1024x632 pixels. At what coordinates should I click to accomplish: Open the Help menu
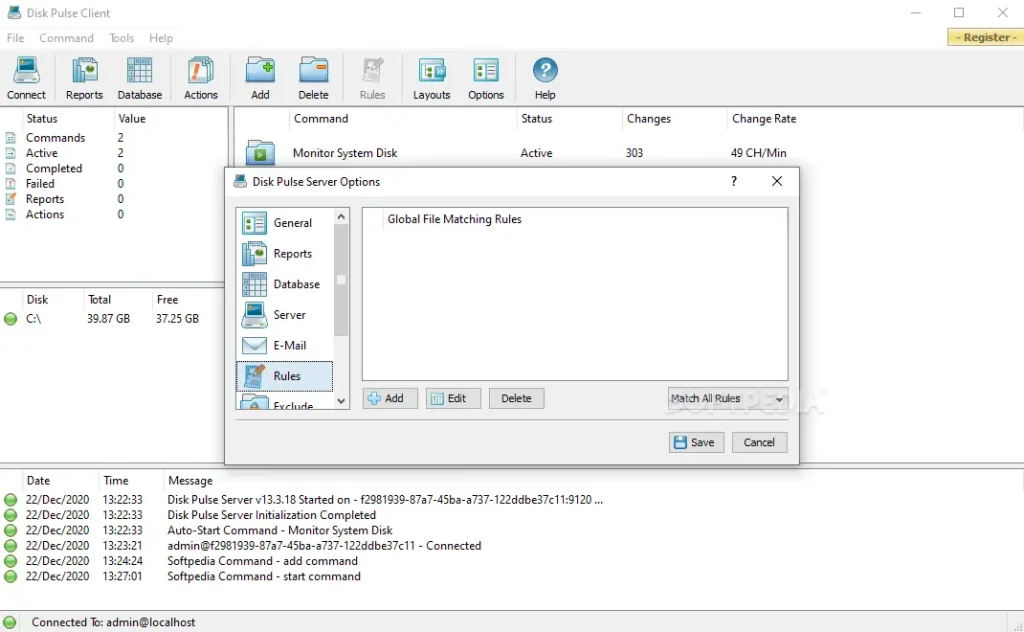click(x=161, y=38)
